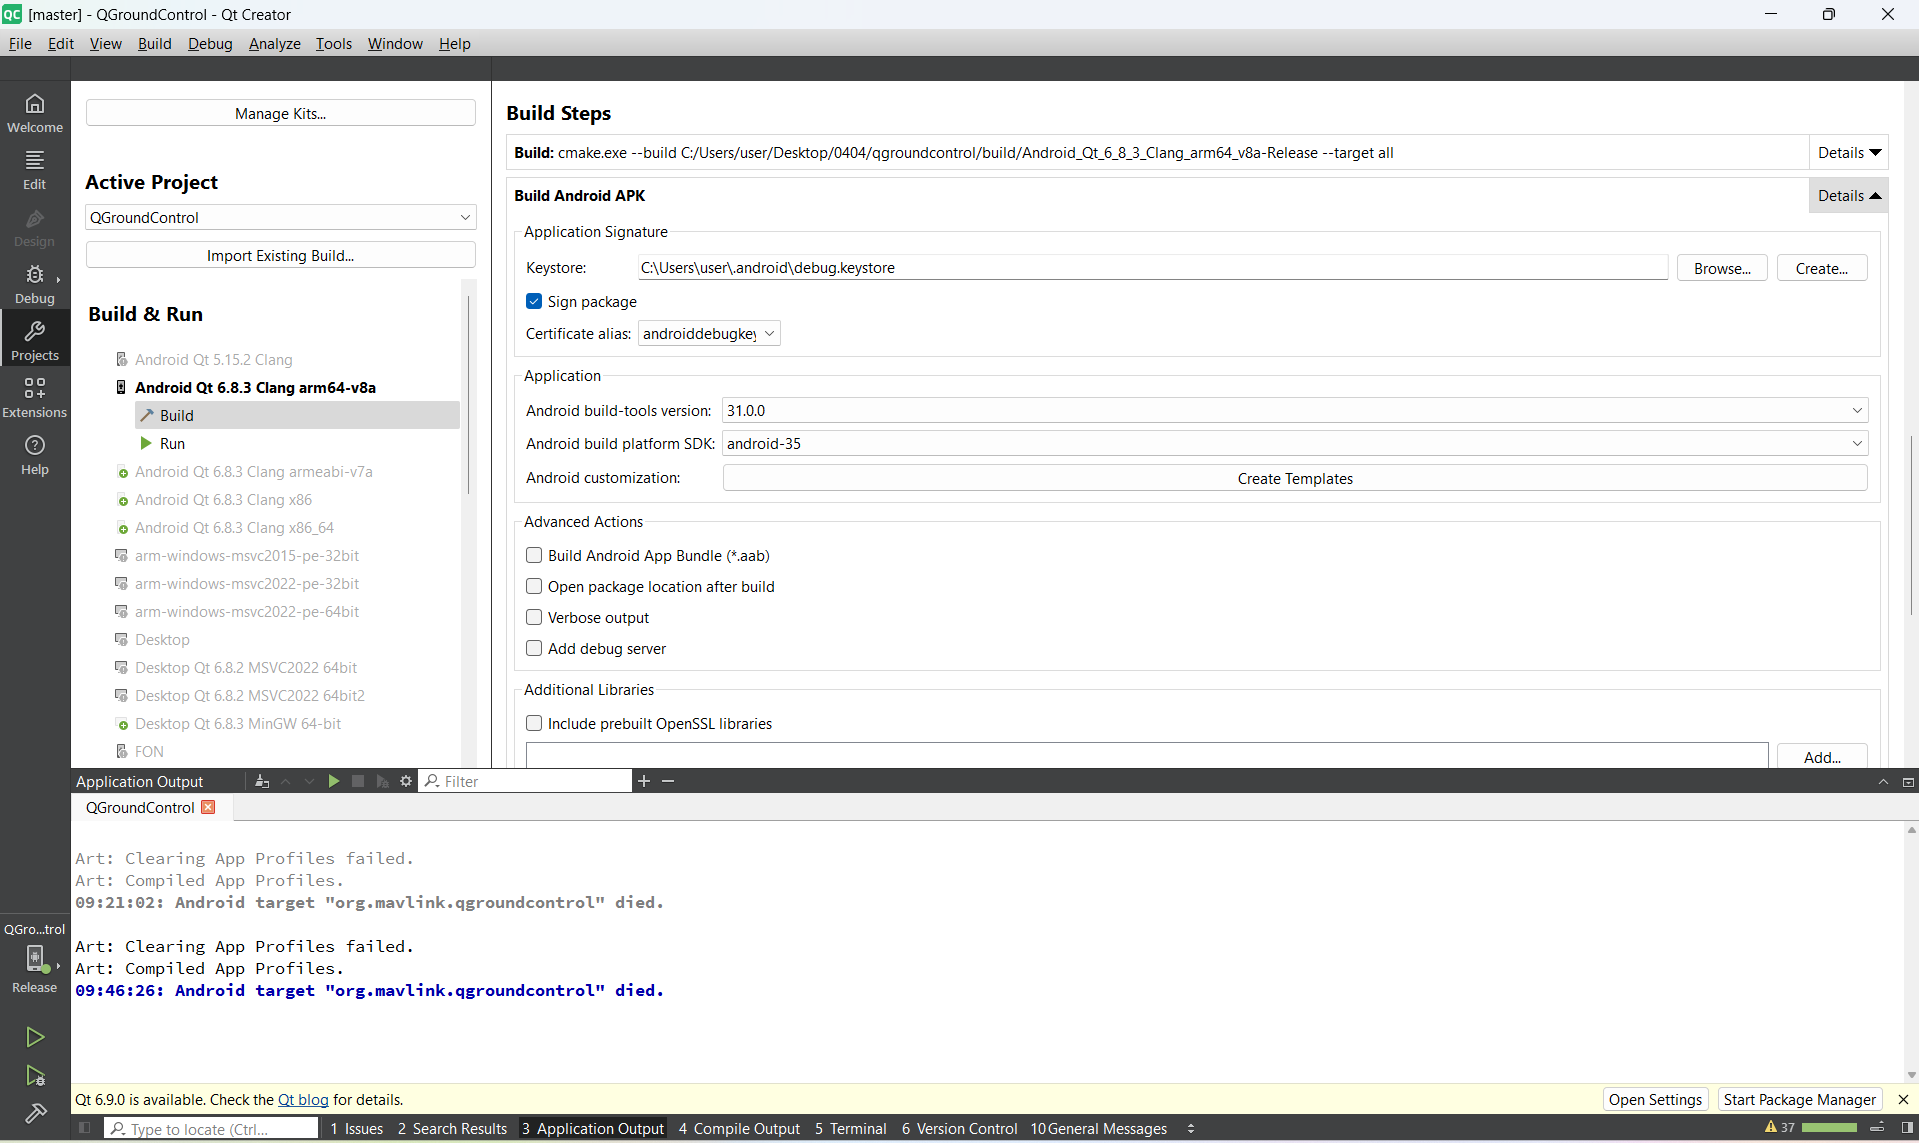
Task: Open the Active Project dropdown
Action: coord(280,217)
